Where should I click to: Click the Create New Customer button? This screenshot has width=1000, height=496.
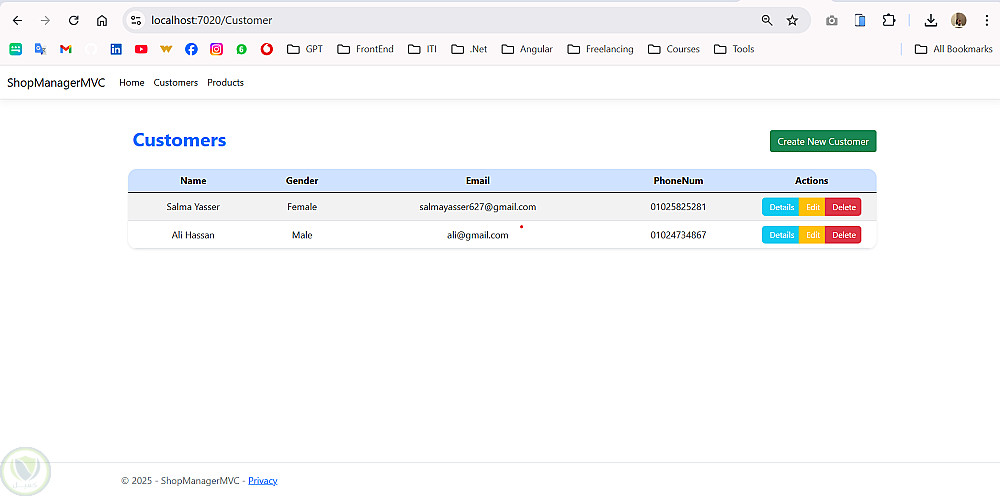tap(823, 142)
